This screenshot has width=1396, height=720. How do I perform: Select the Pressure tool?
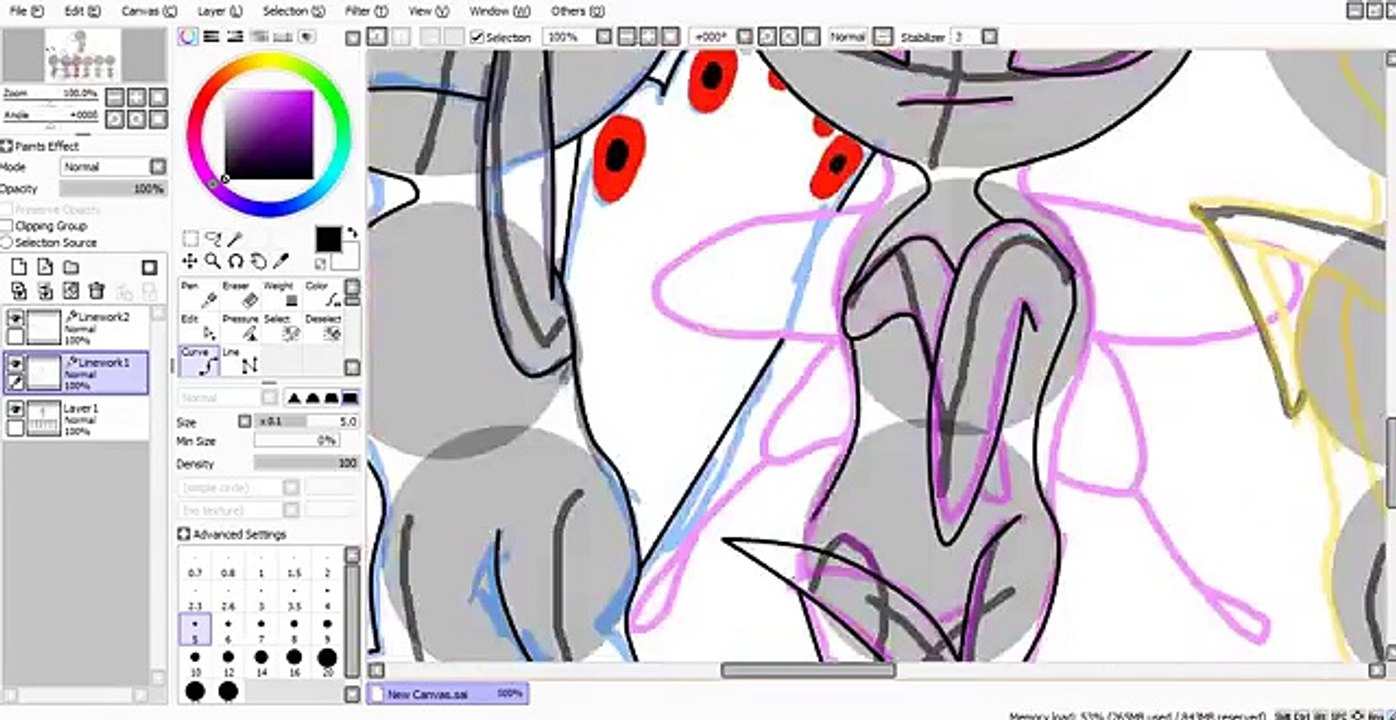pos(239,327)
